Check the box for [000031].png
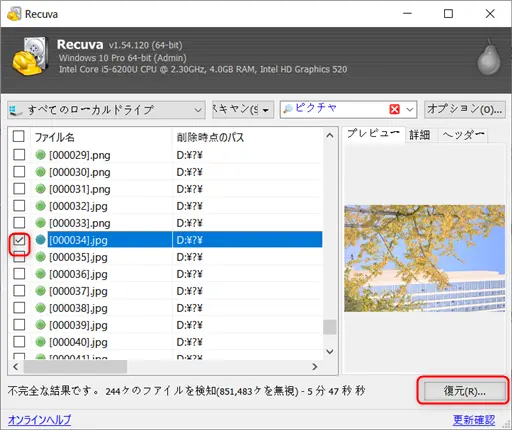Image resolution: width=512 pixels, height=430 pixels. (x=19, y=189)
